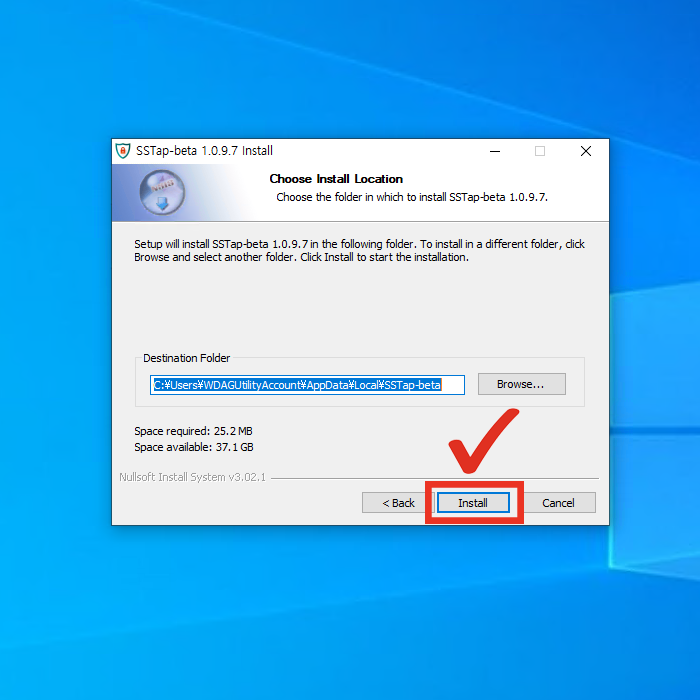Click the 'Setup will install SSTap-beta' instruction text

click(359, 250)
